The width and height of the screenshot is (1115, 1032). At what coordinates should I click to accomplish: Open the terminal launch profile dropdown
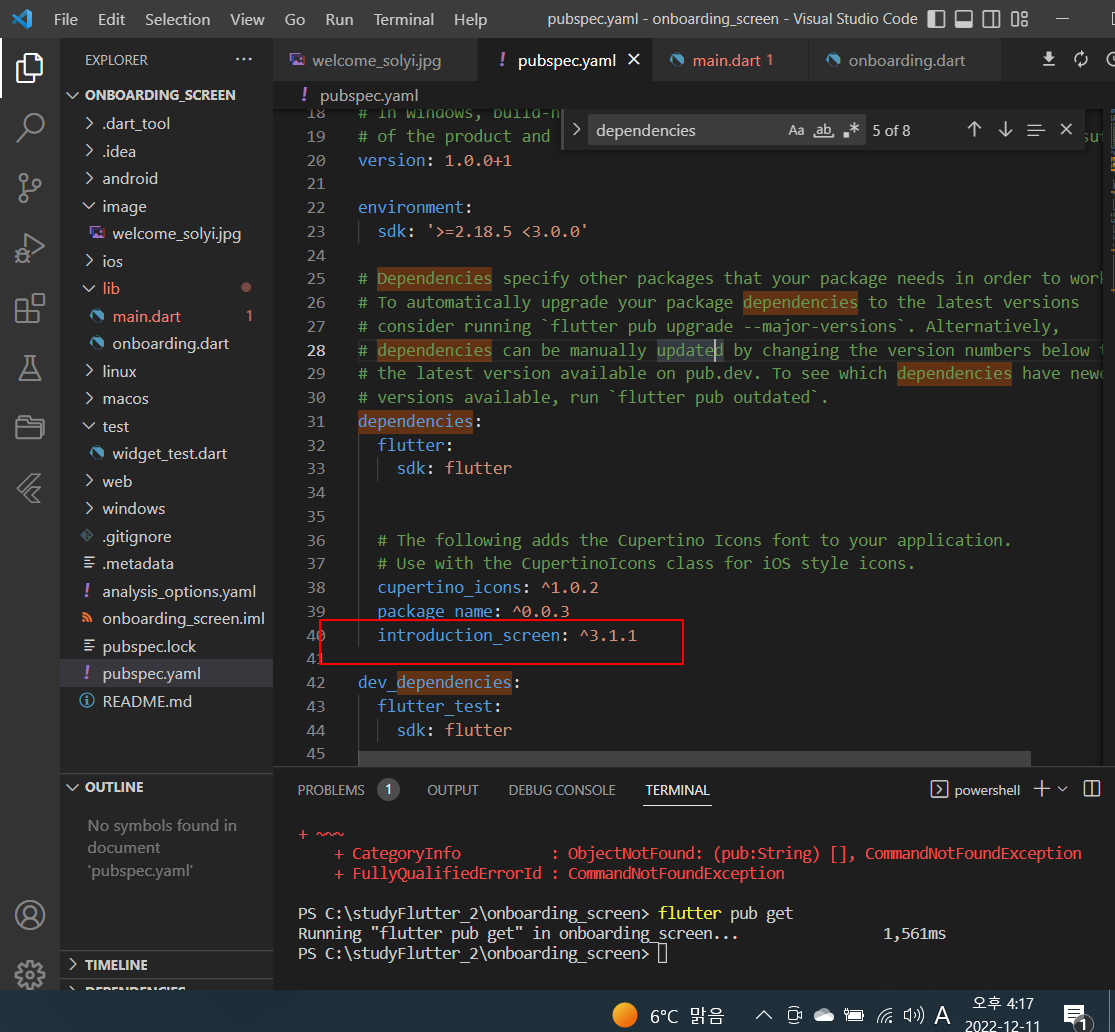click(1063, 789)
